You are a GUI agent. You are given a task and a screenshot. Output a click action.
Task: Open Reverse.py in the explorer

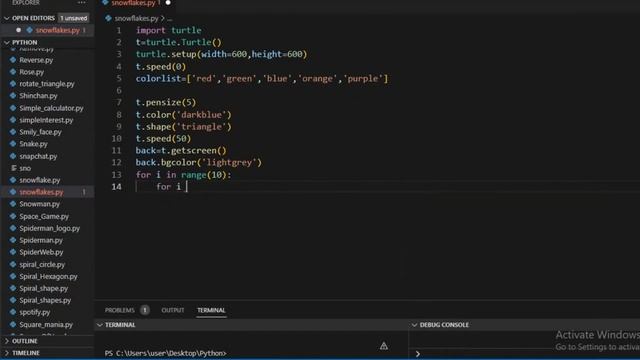[36, 60]
